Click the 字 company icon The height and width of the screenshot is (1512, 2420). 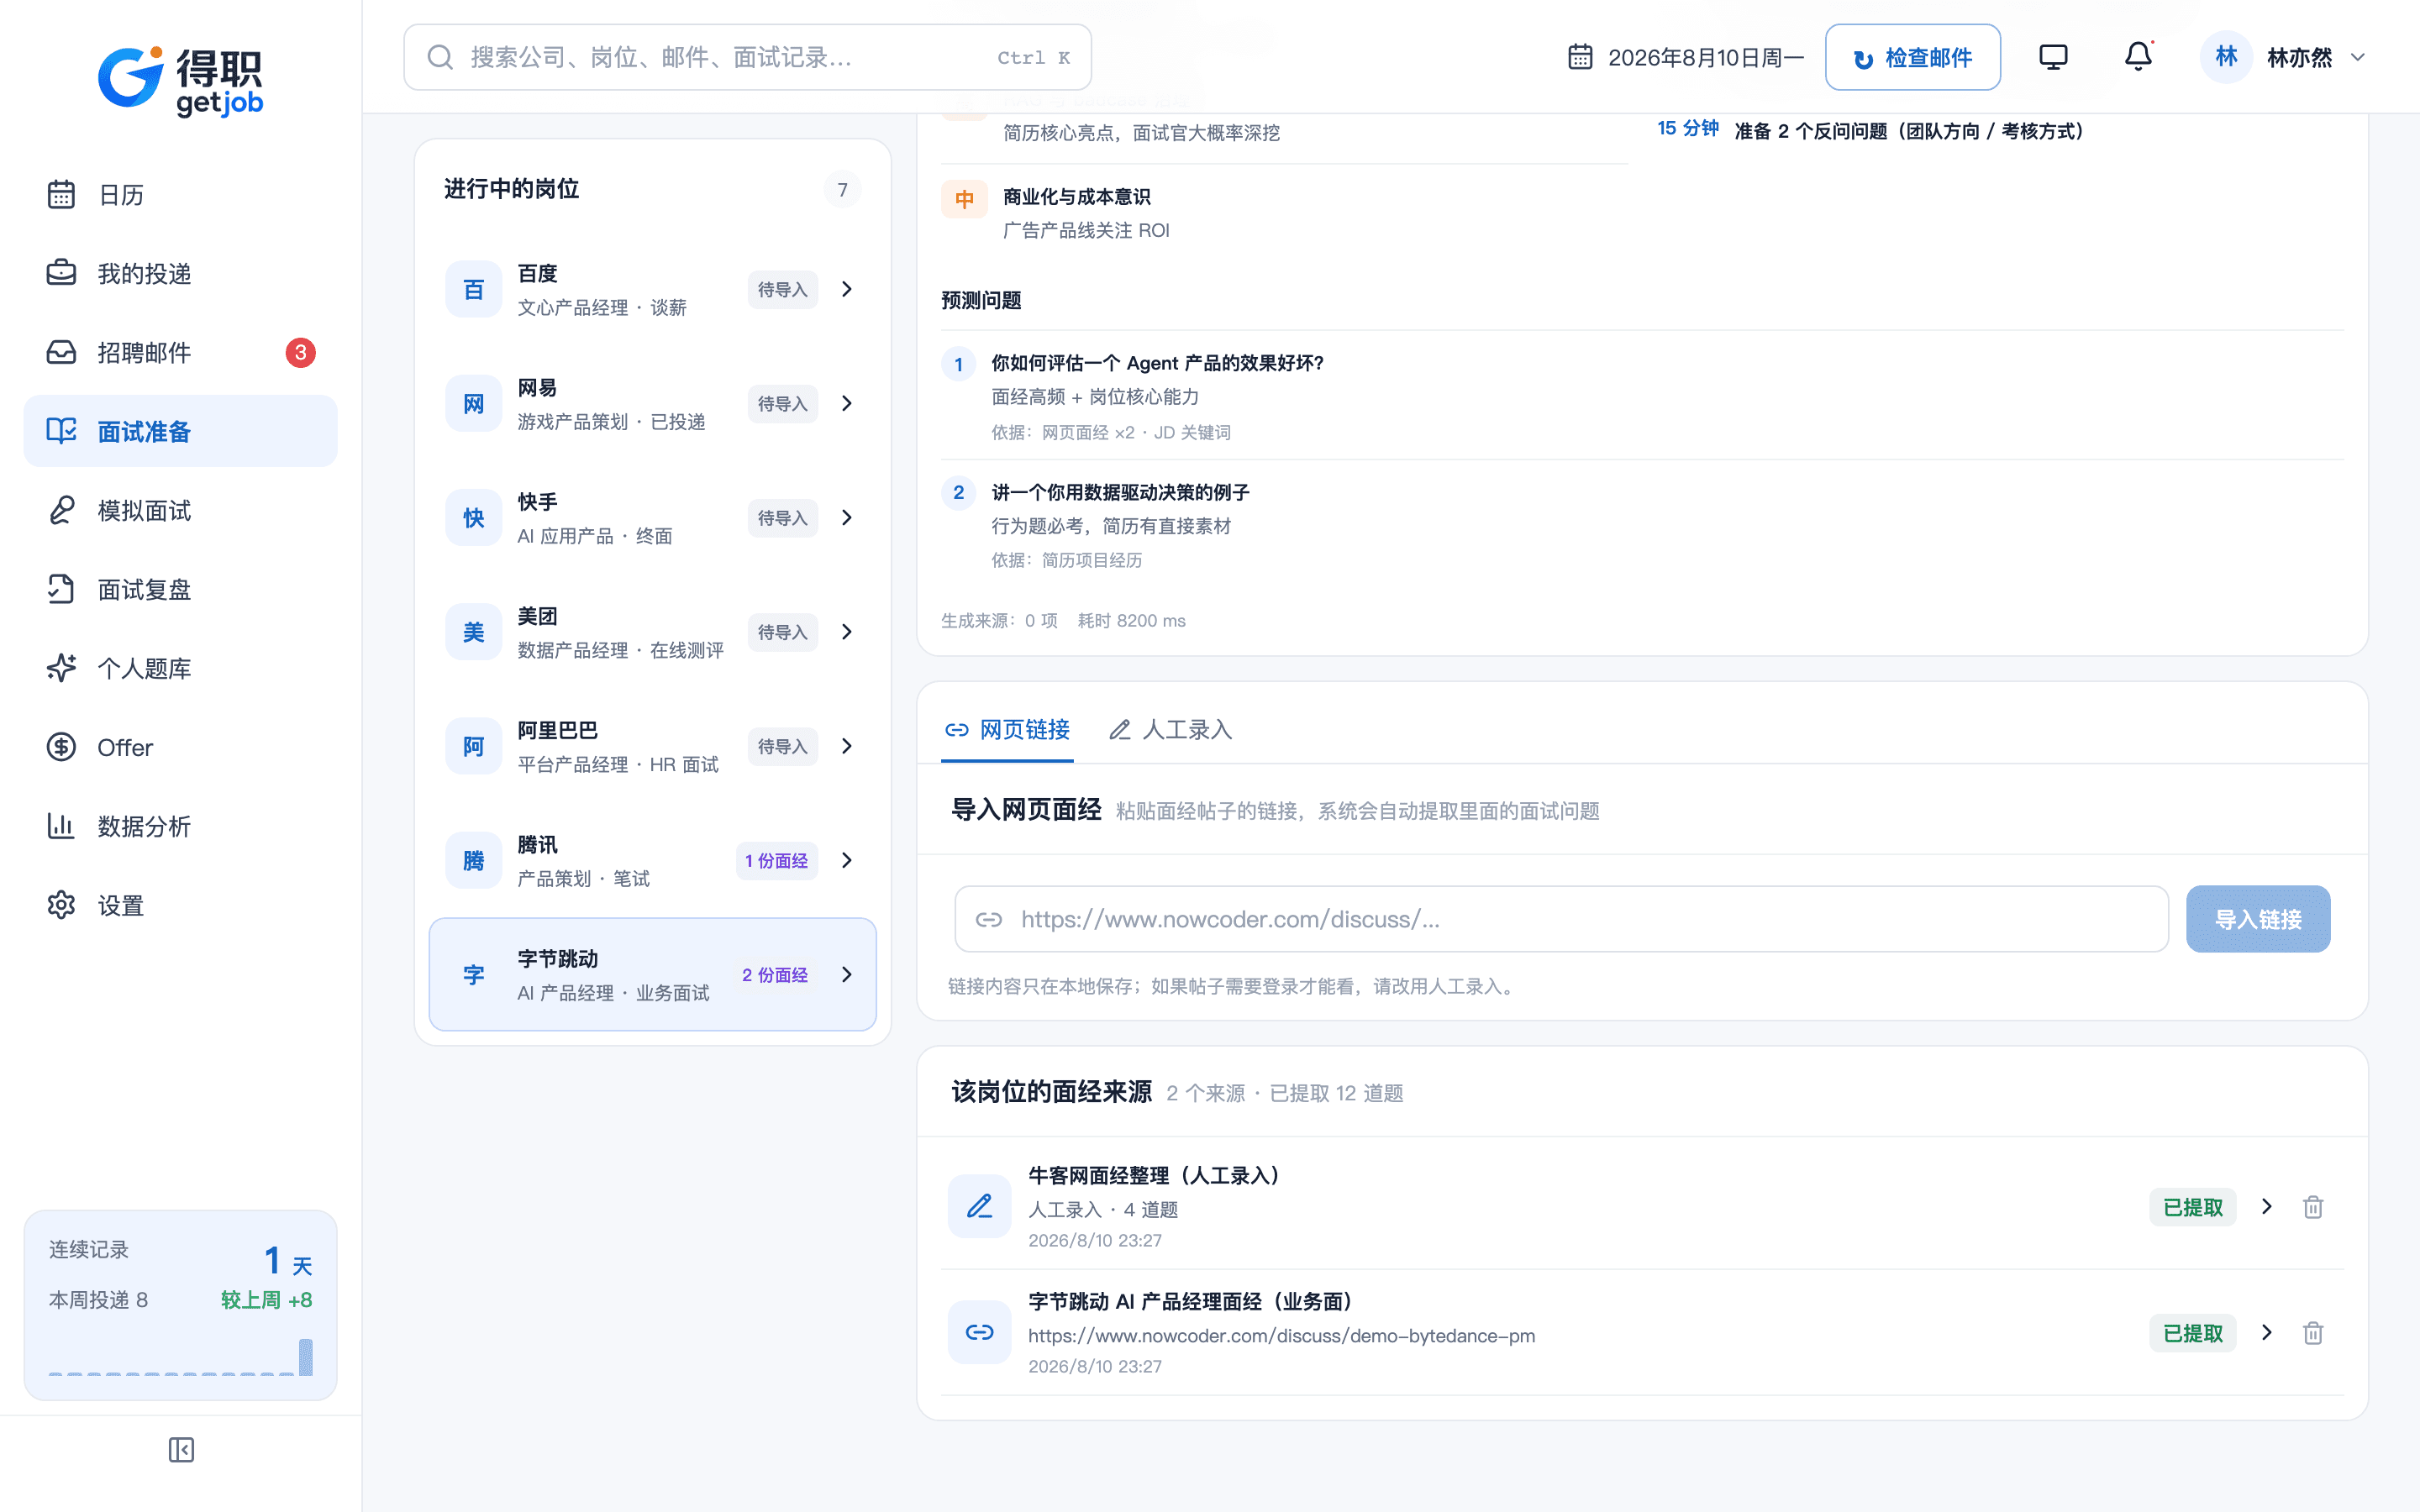473,974
